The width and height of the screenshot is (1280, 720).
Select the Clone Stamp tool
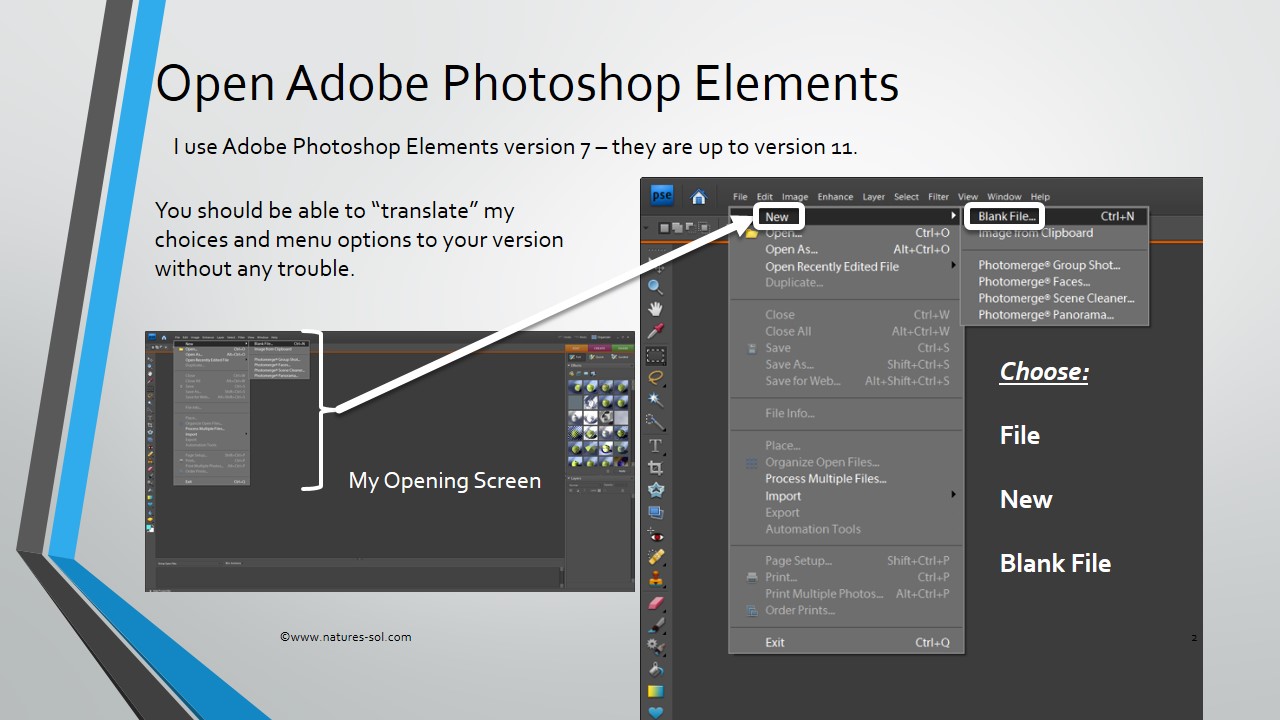(x=655, y=579)
